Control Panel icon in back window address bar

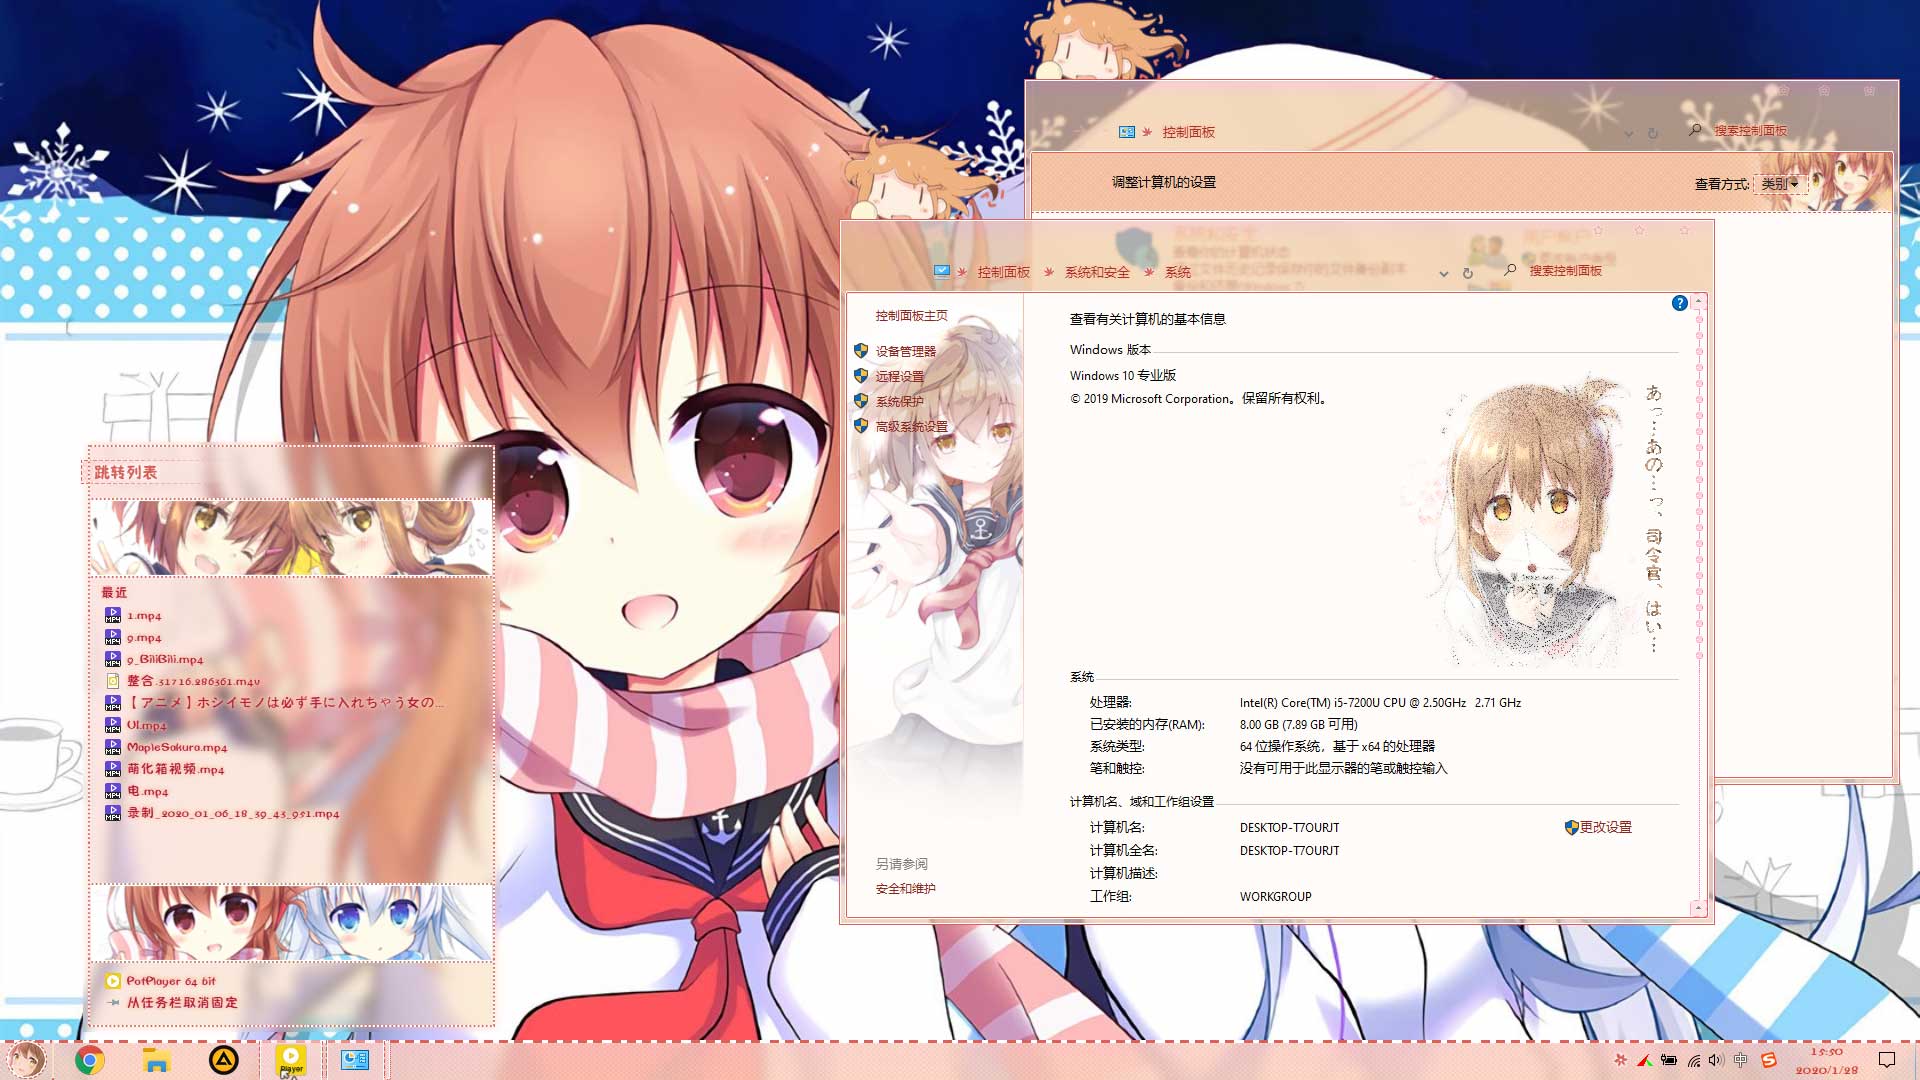point(1127,132)
